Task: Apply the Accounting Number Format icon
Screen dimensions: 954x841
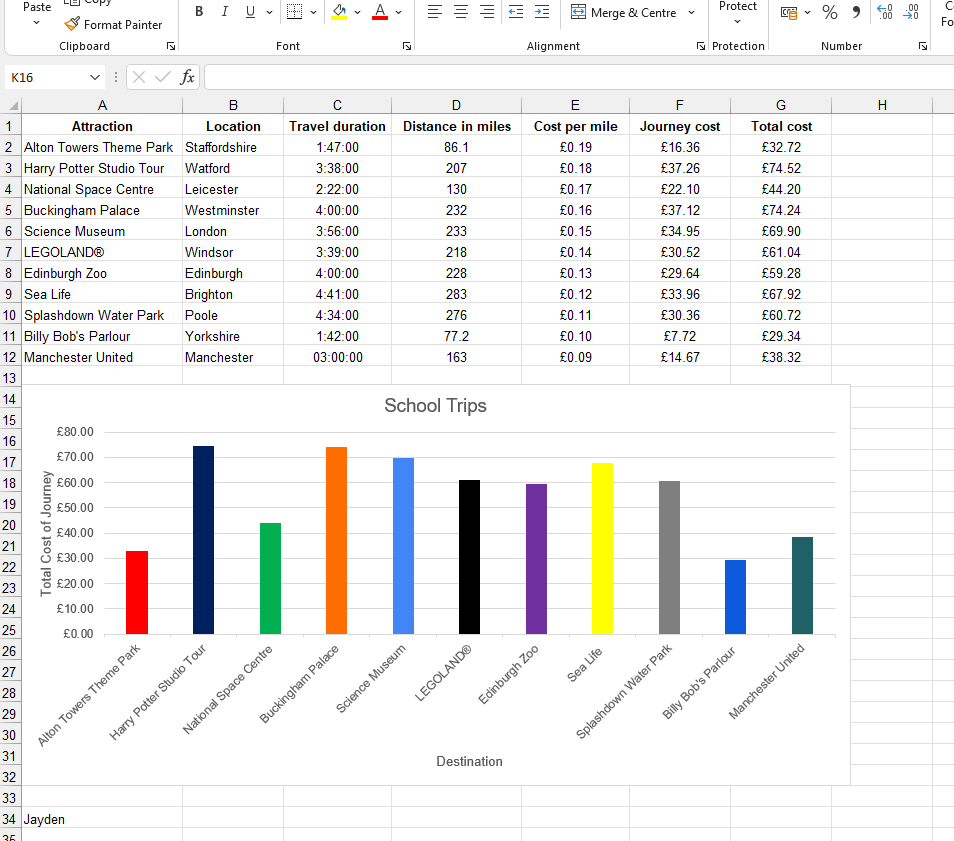Action: [789, 12]
